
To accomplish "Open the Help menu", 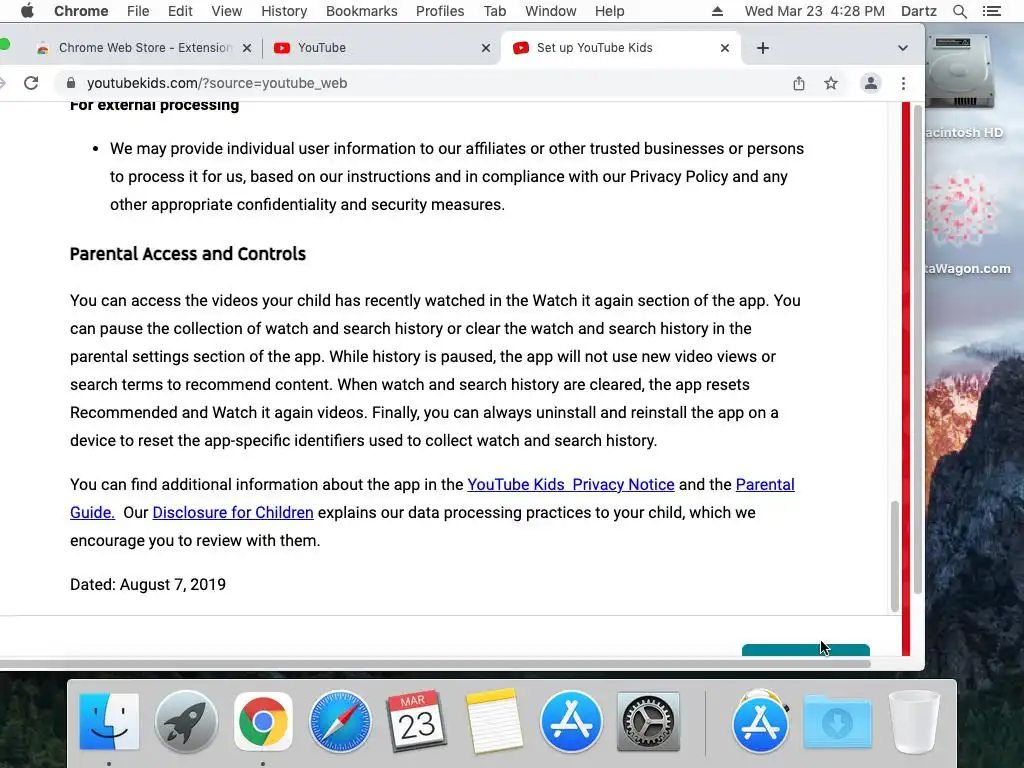I will coord(609,11).
